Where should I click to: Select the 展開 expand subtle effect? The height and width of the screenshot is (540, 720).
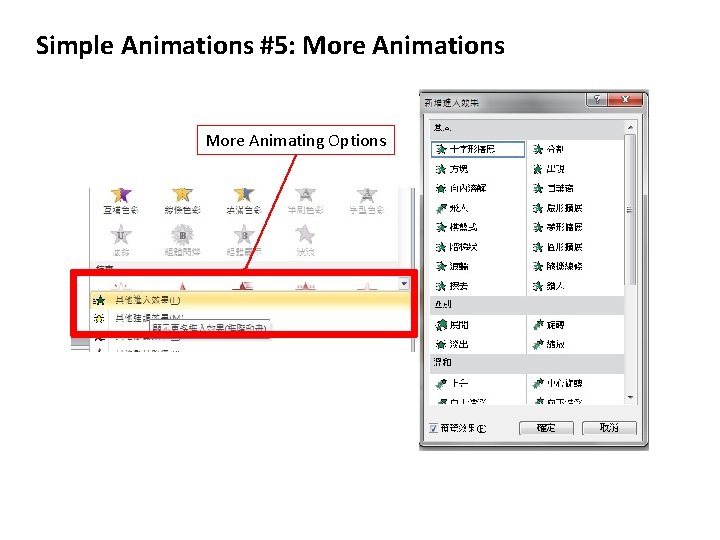[452, 325]
